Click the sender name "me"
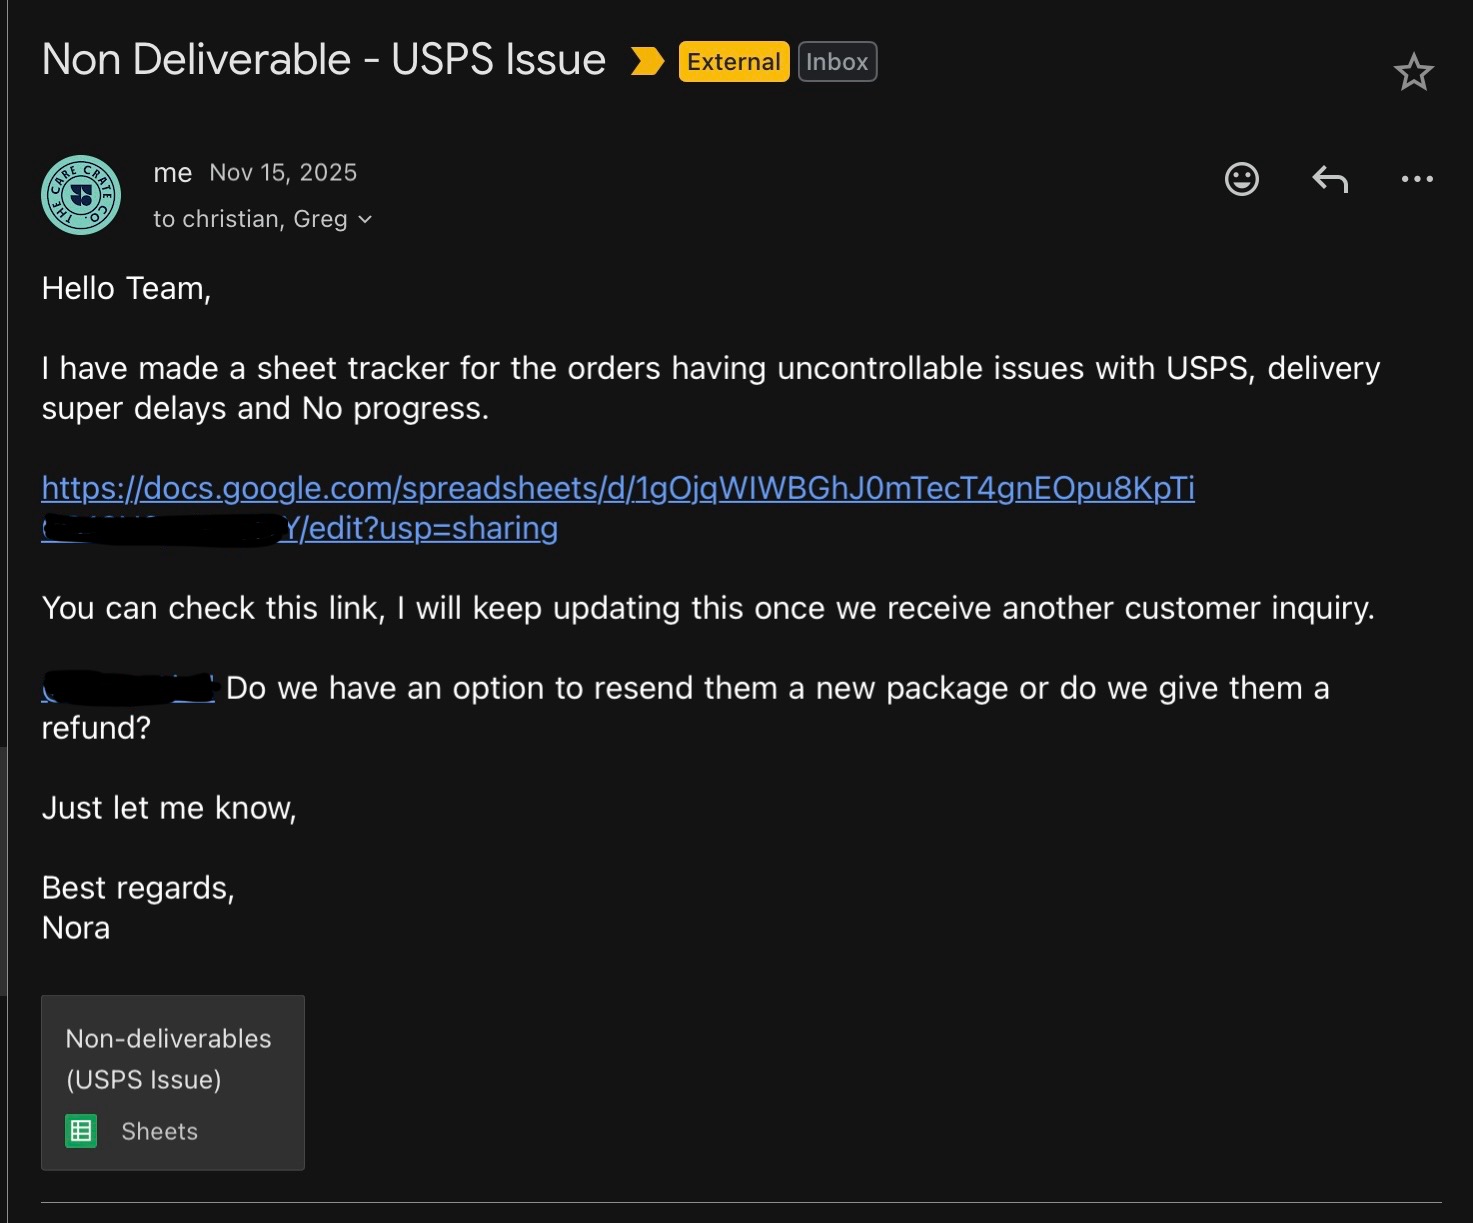1473x1223 pixels. (x=172, y=173)
